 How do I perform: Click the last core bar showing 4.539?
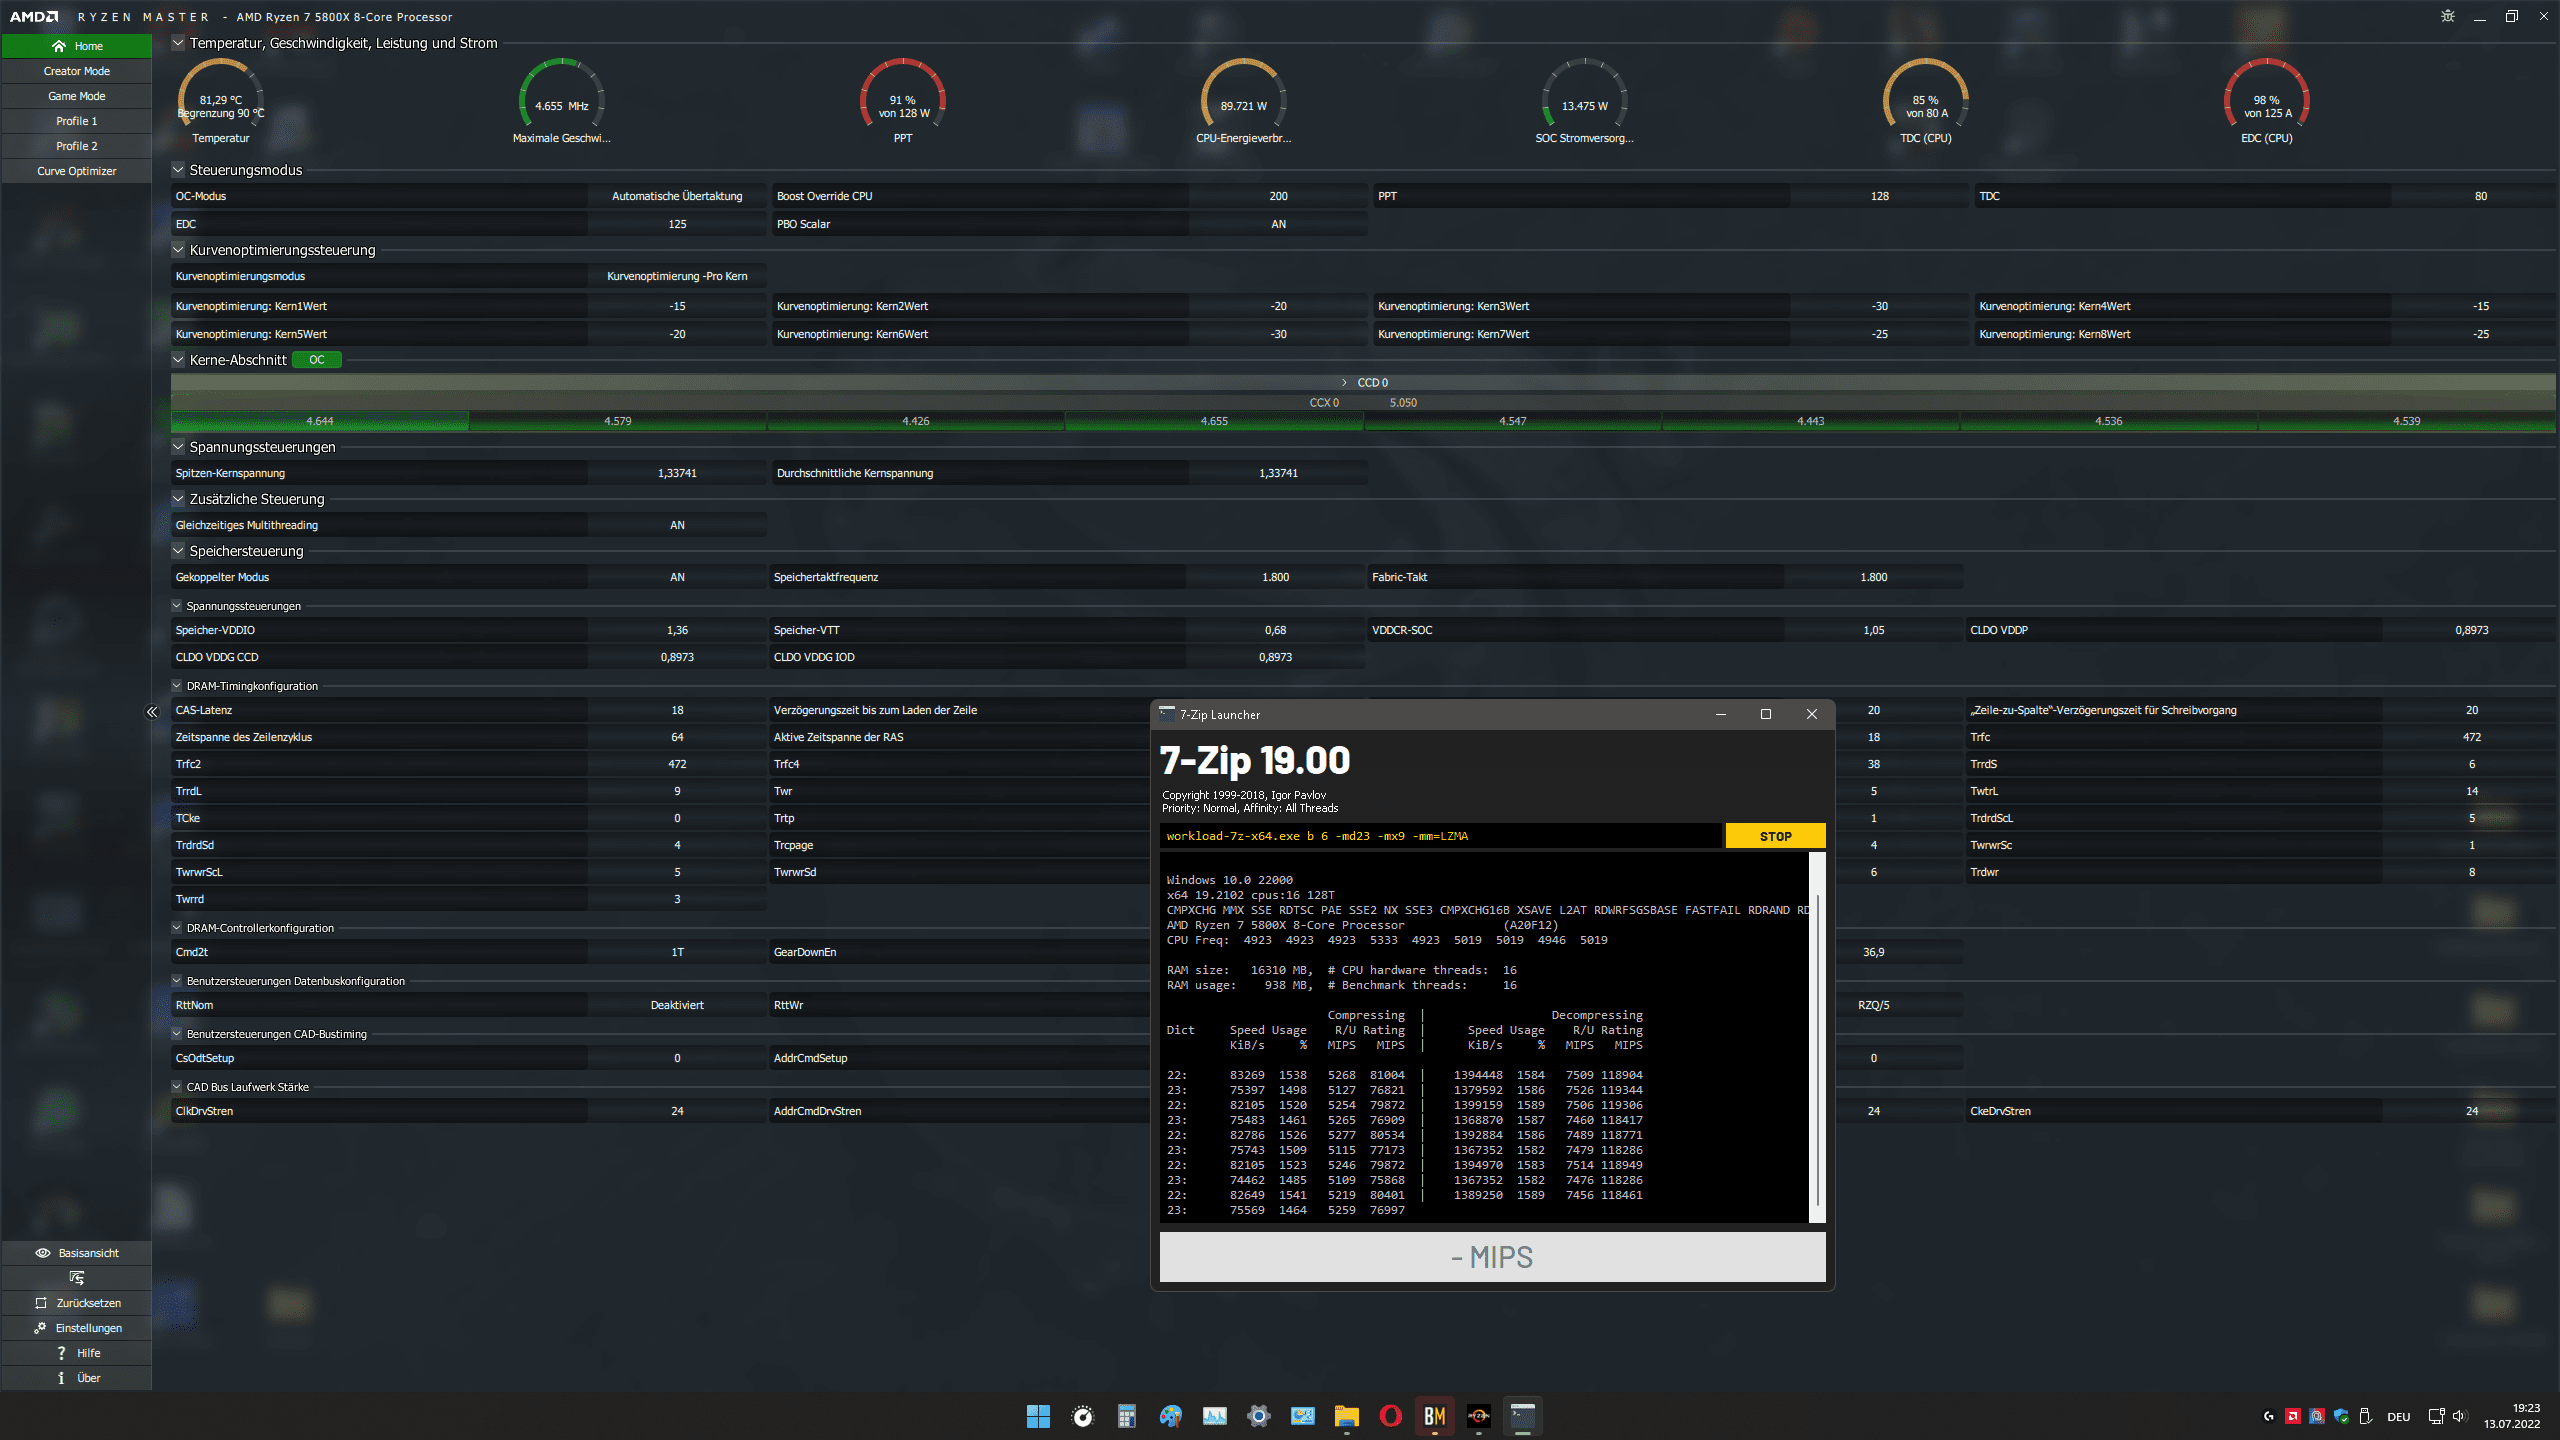click(2407, 421)
